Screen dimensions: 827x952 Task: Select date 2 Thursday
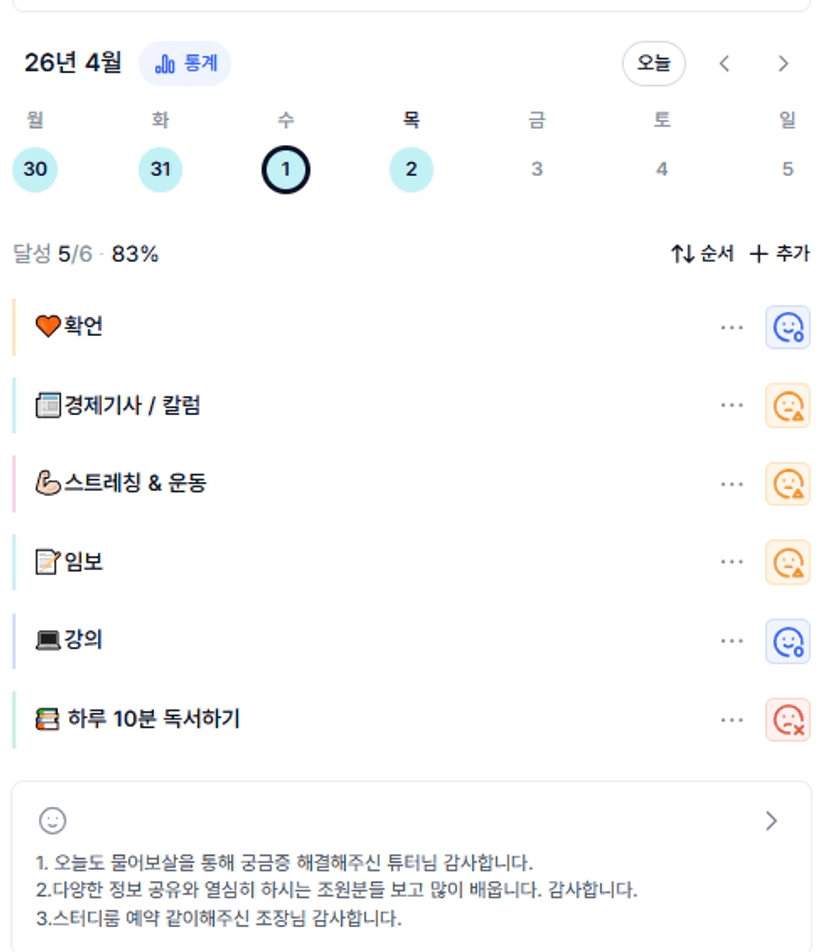(x=411, y=169)
